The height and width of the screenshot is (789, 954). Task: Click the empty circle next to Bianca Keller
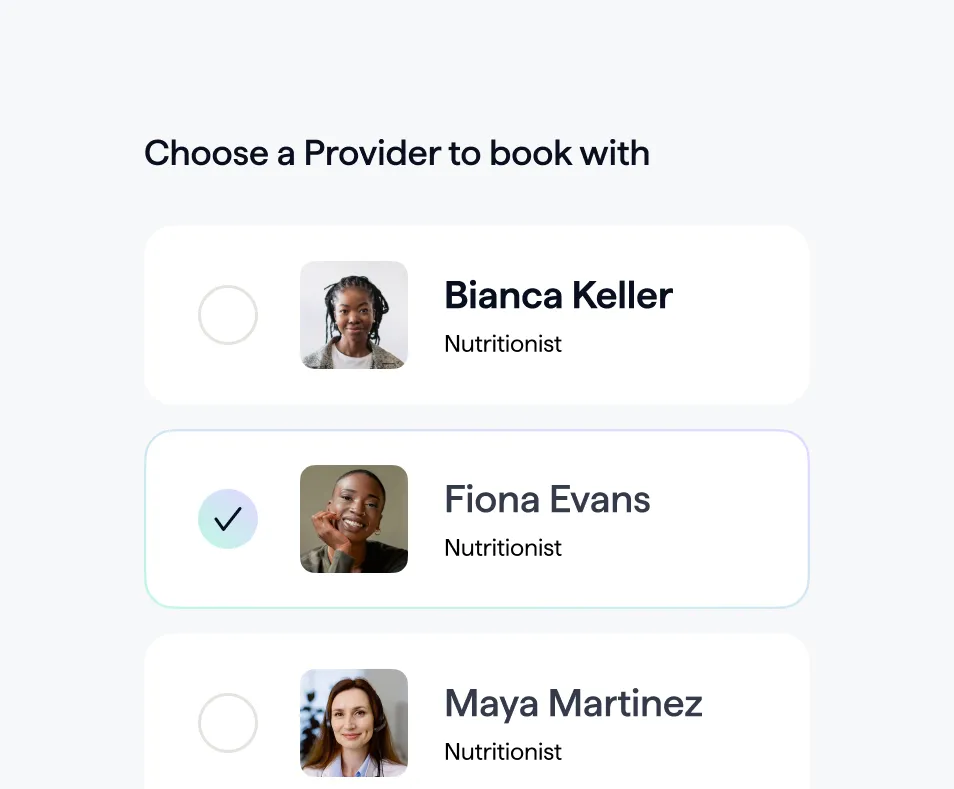[228, 314]
